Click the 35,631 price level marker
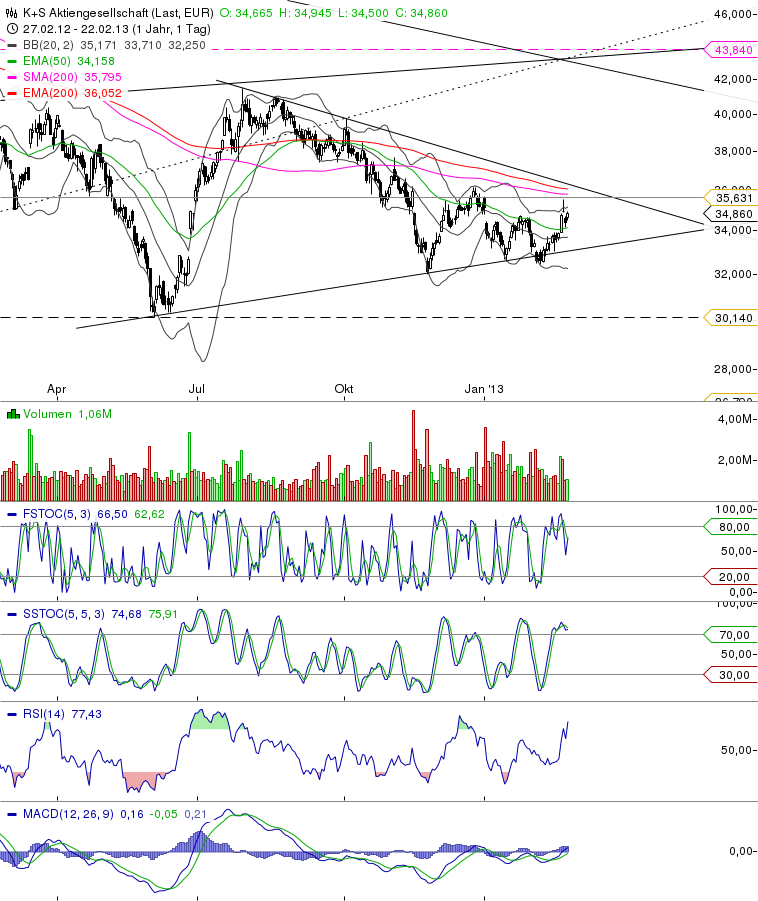Image resolution: width=758 pixels, height=901 pixels. [730, 198]
